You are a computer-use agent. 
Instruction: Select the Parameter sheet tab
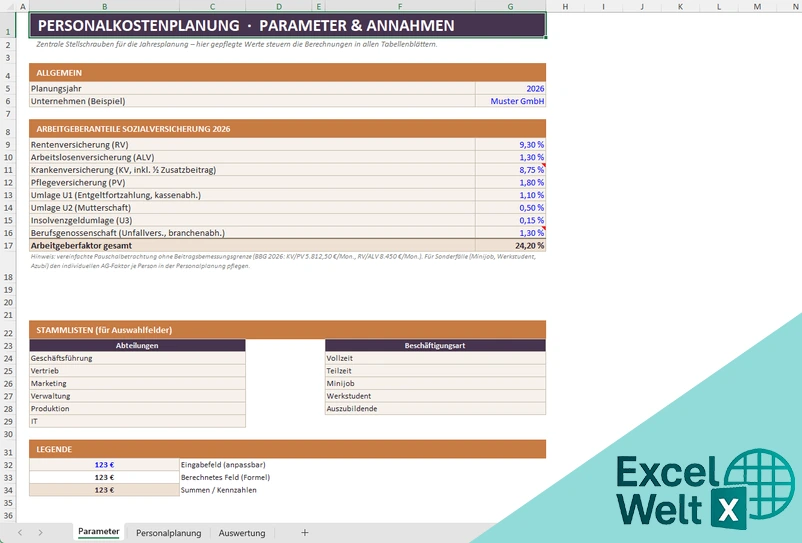click(x=99, y=532)
